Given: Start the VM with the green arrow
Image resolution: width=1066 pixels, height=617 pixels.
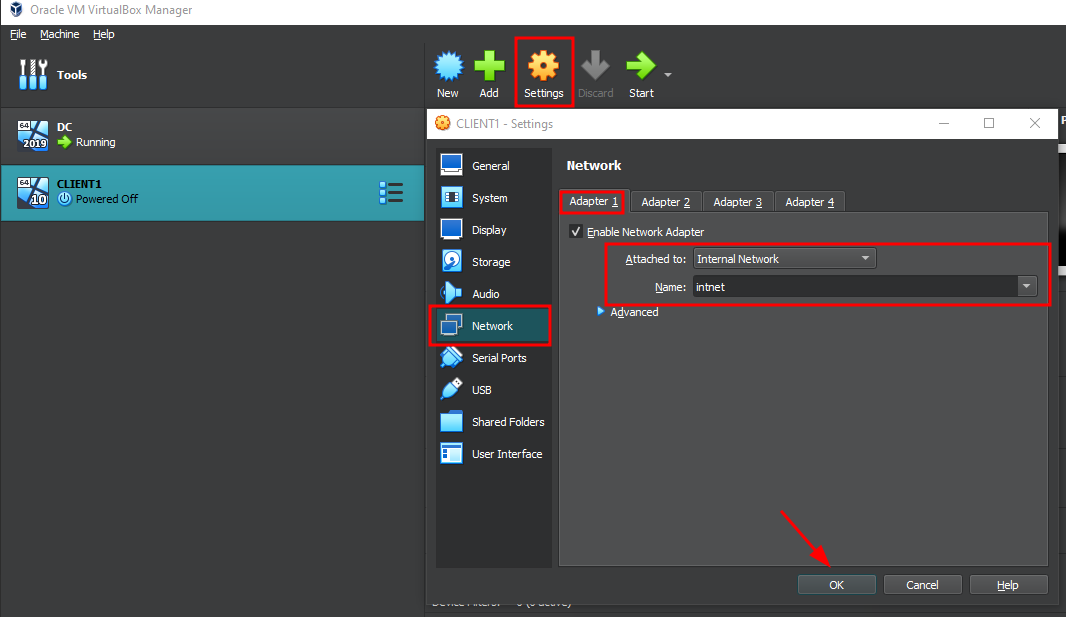Looking at the screenshot, I should tap(640, 68).
